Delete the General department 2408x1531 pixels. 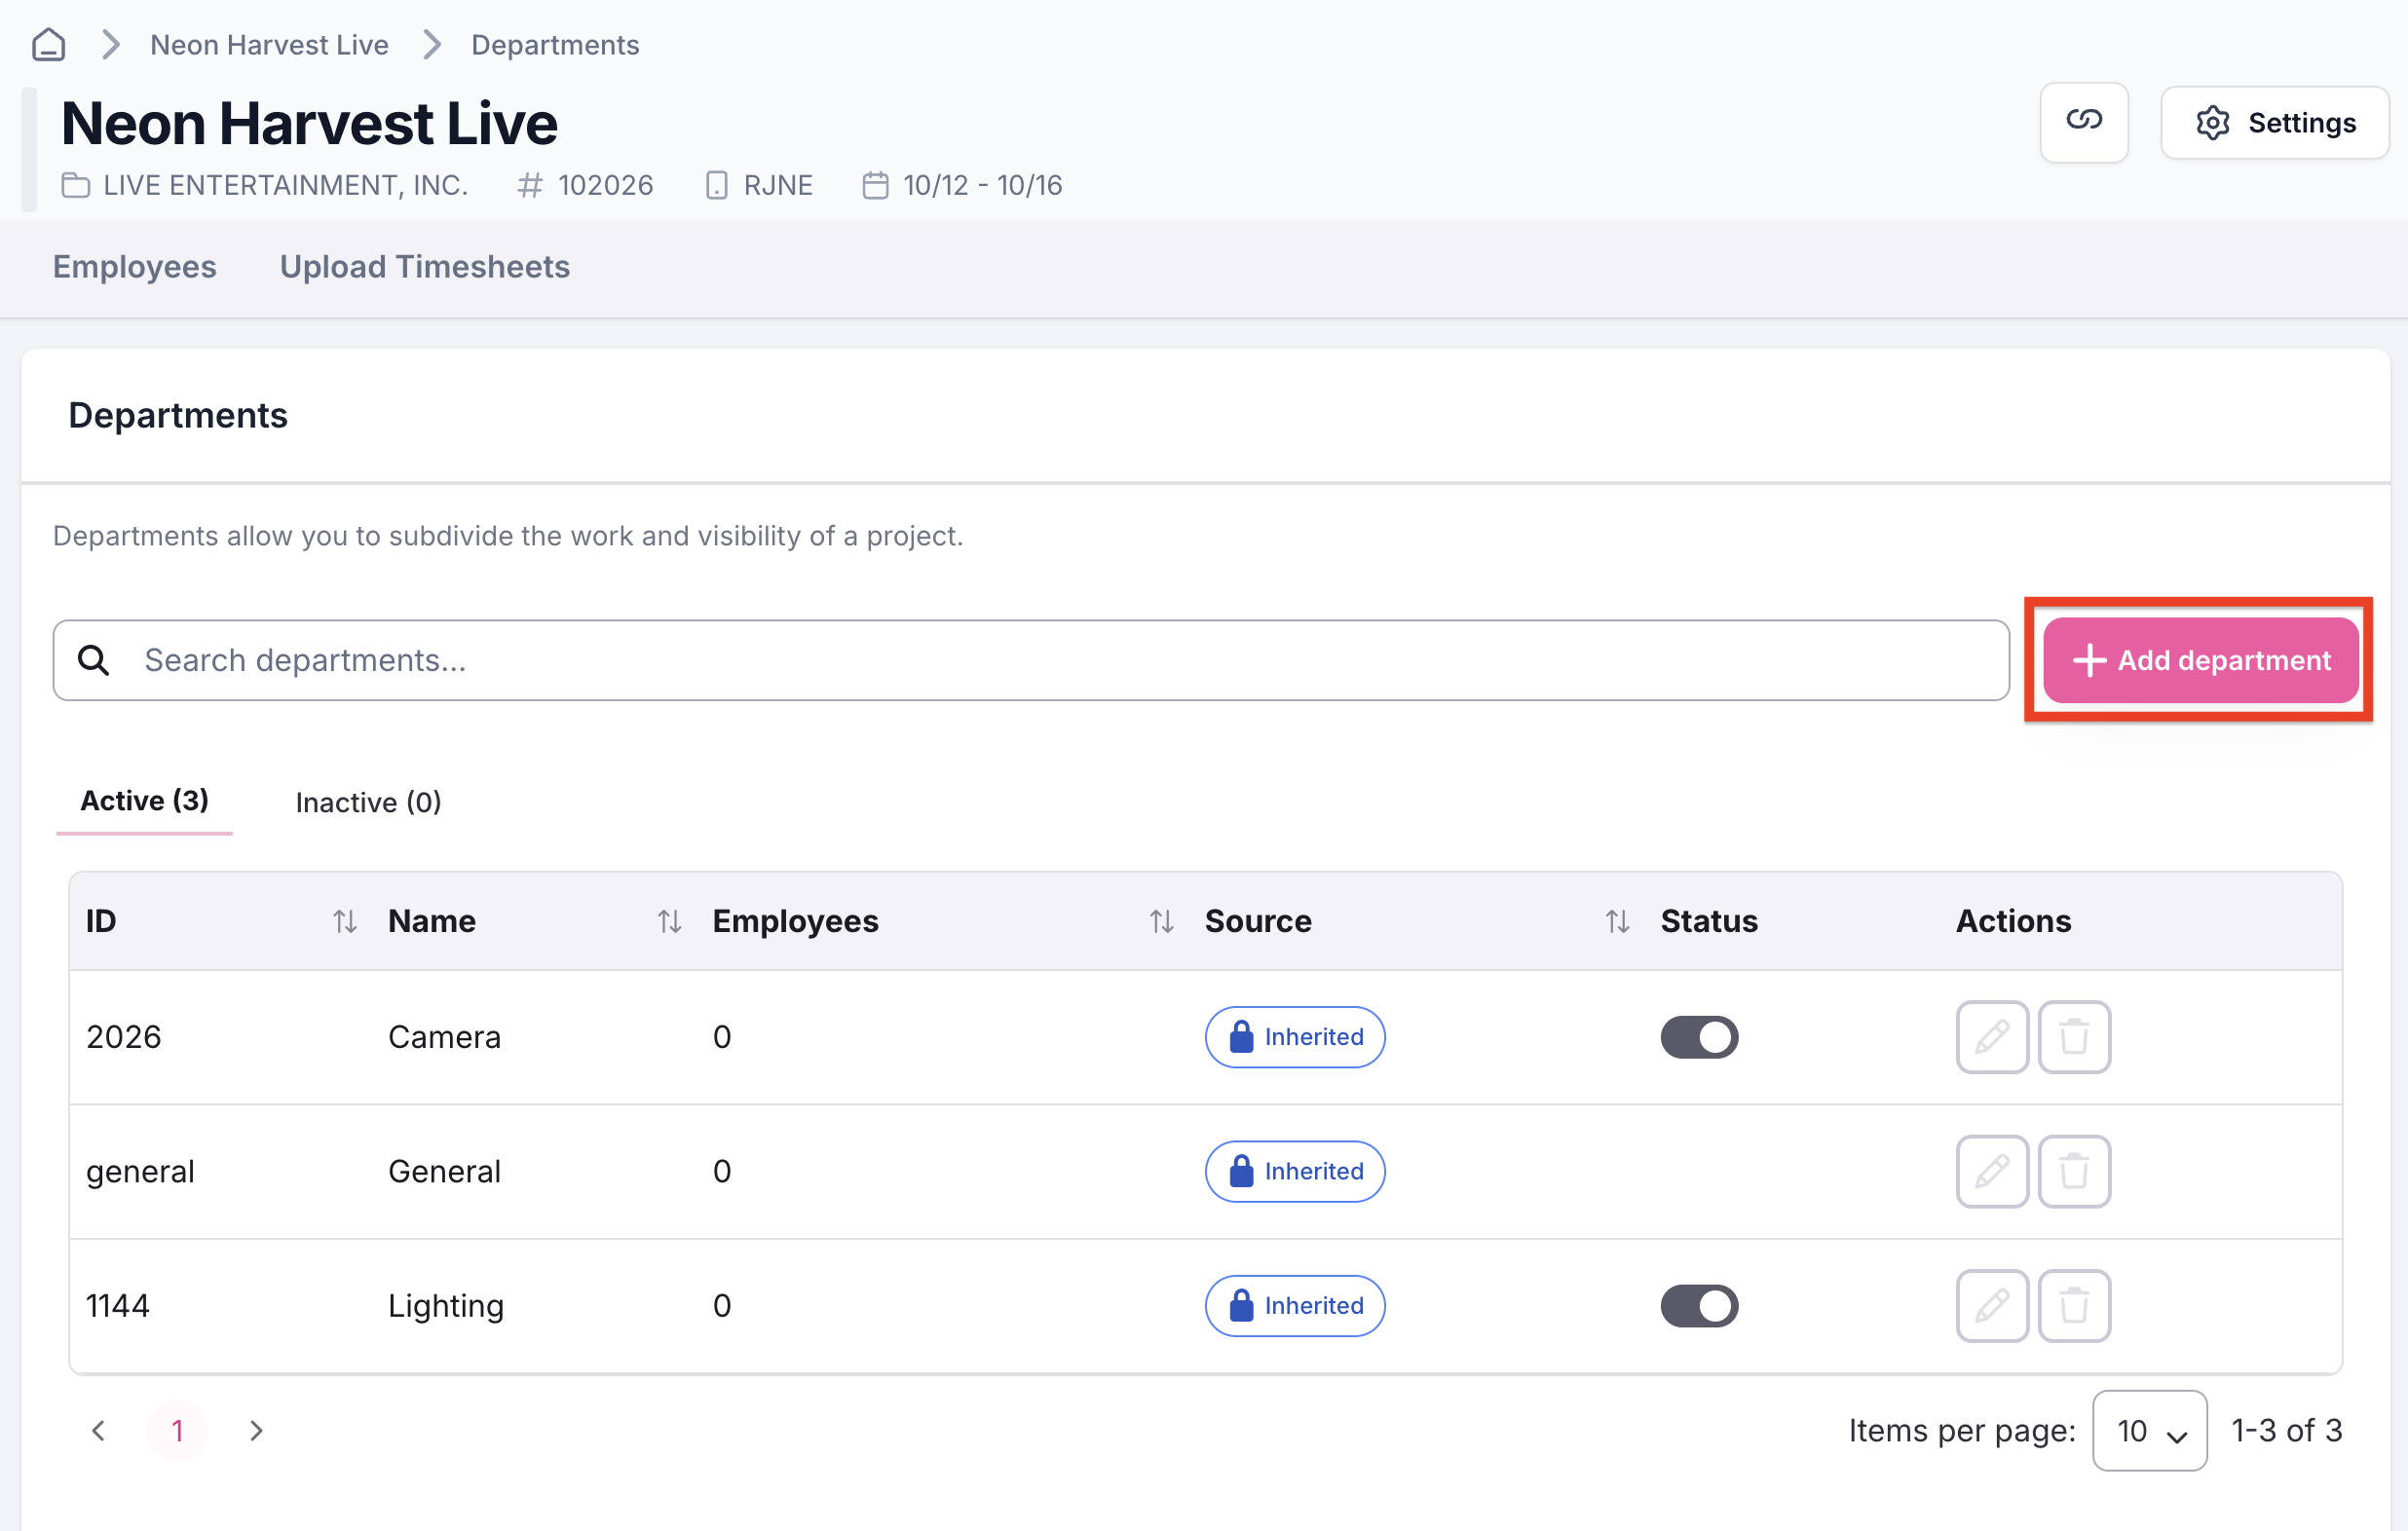click(x=2074, y=1171)
